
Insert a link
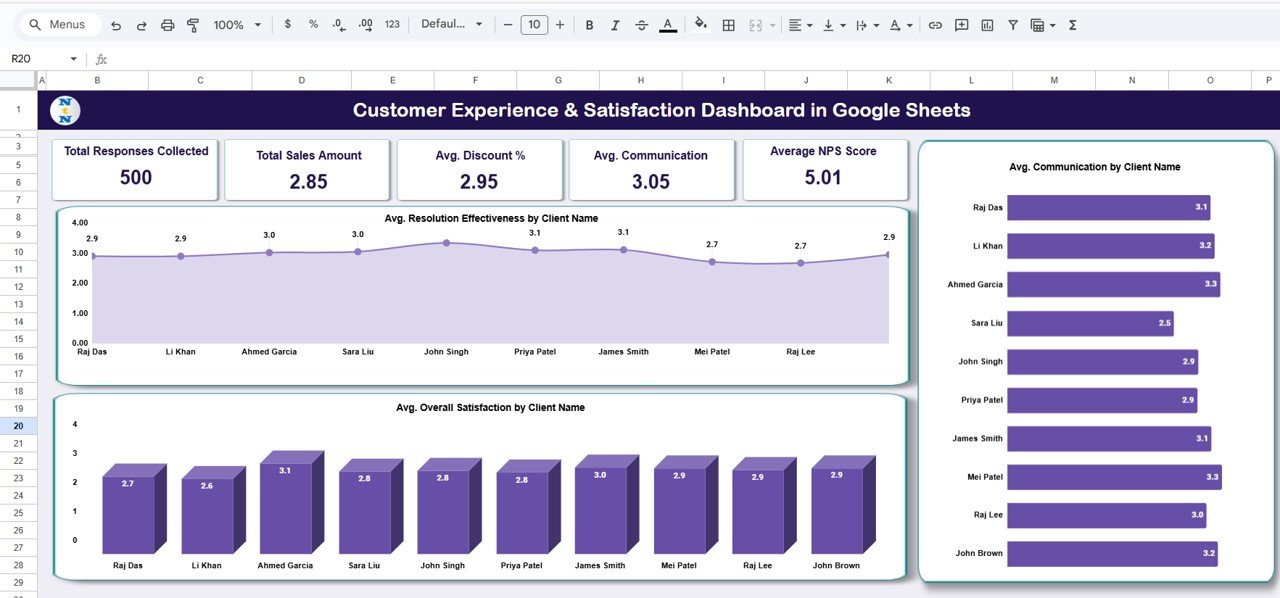click(935, 24)
